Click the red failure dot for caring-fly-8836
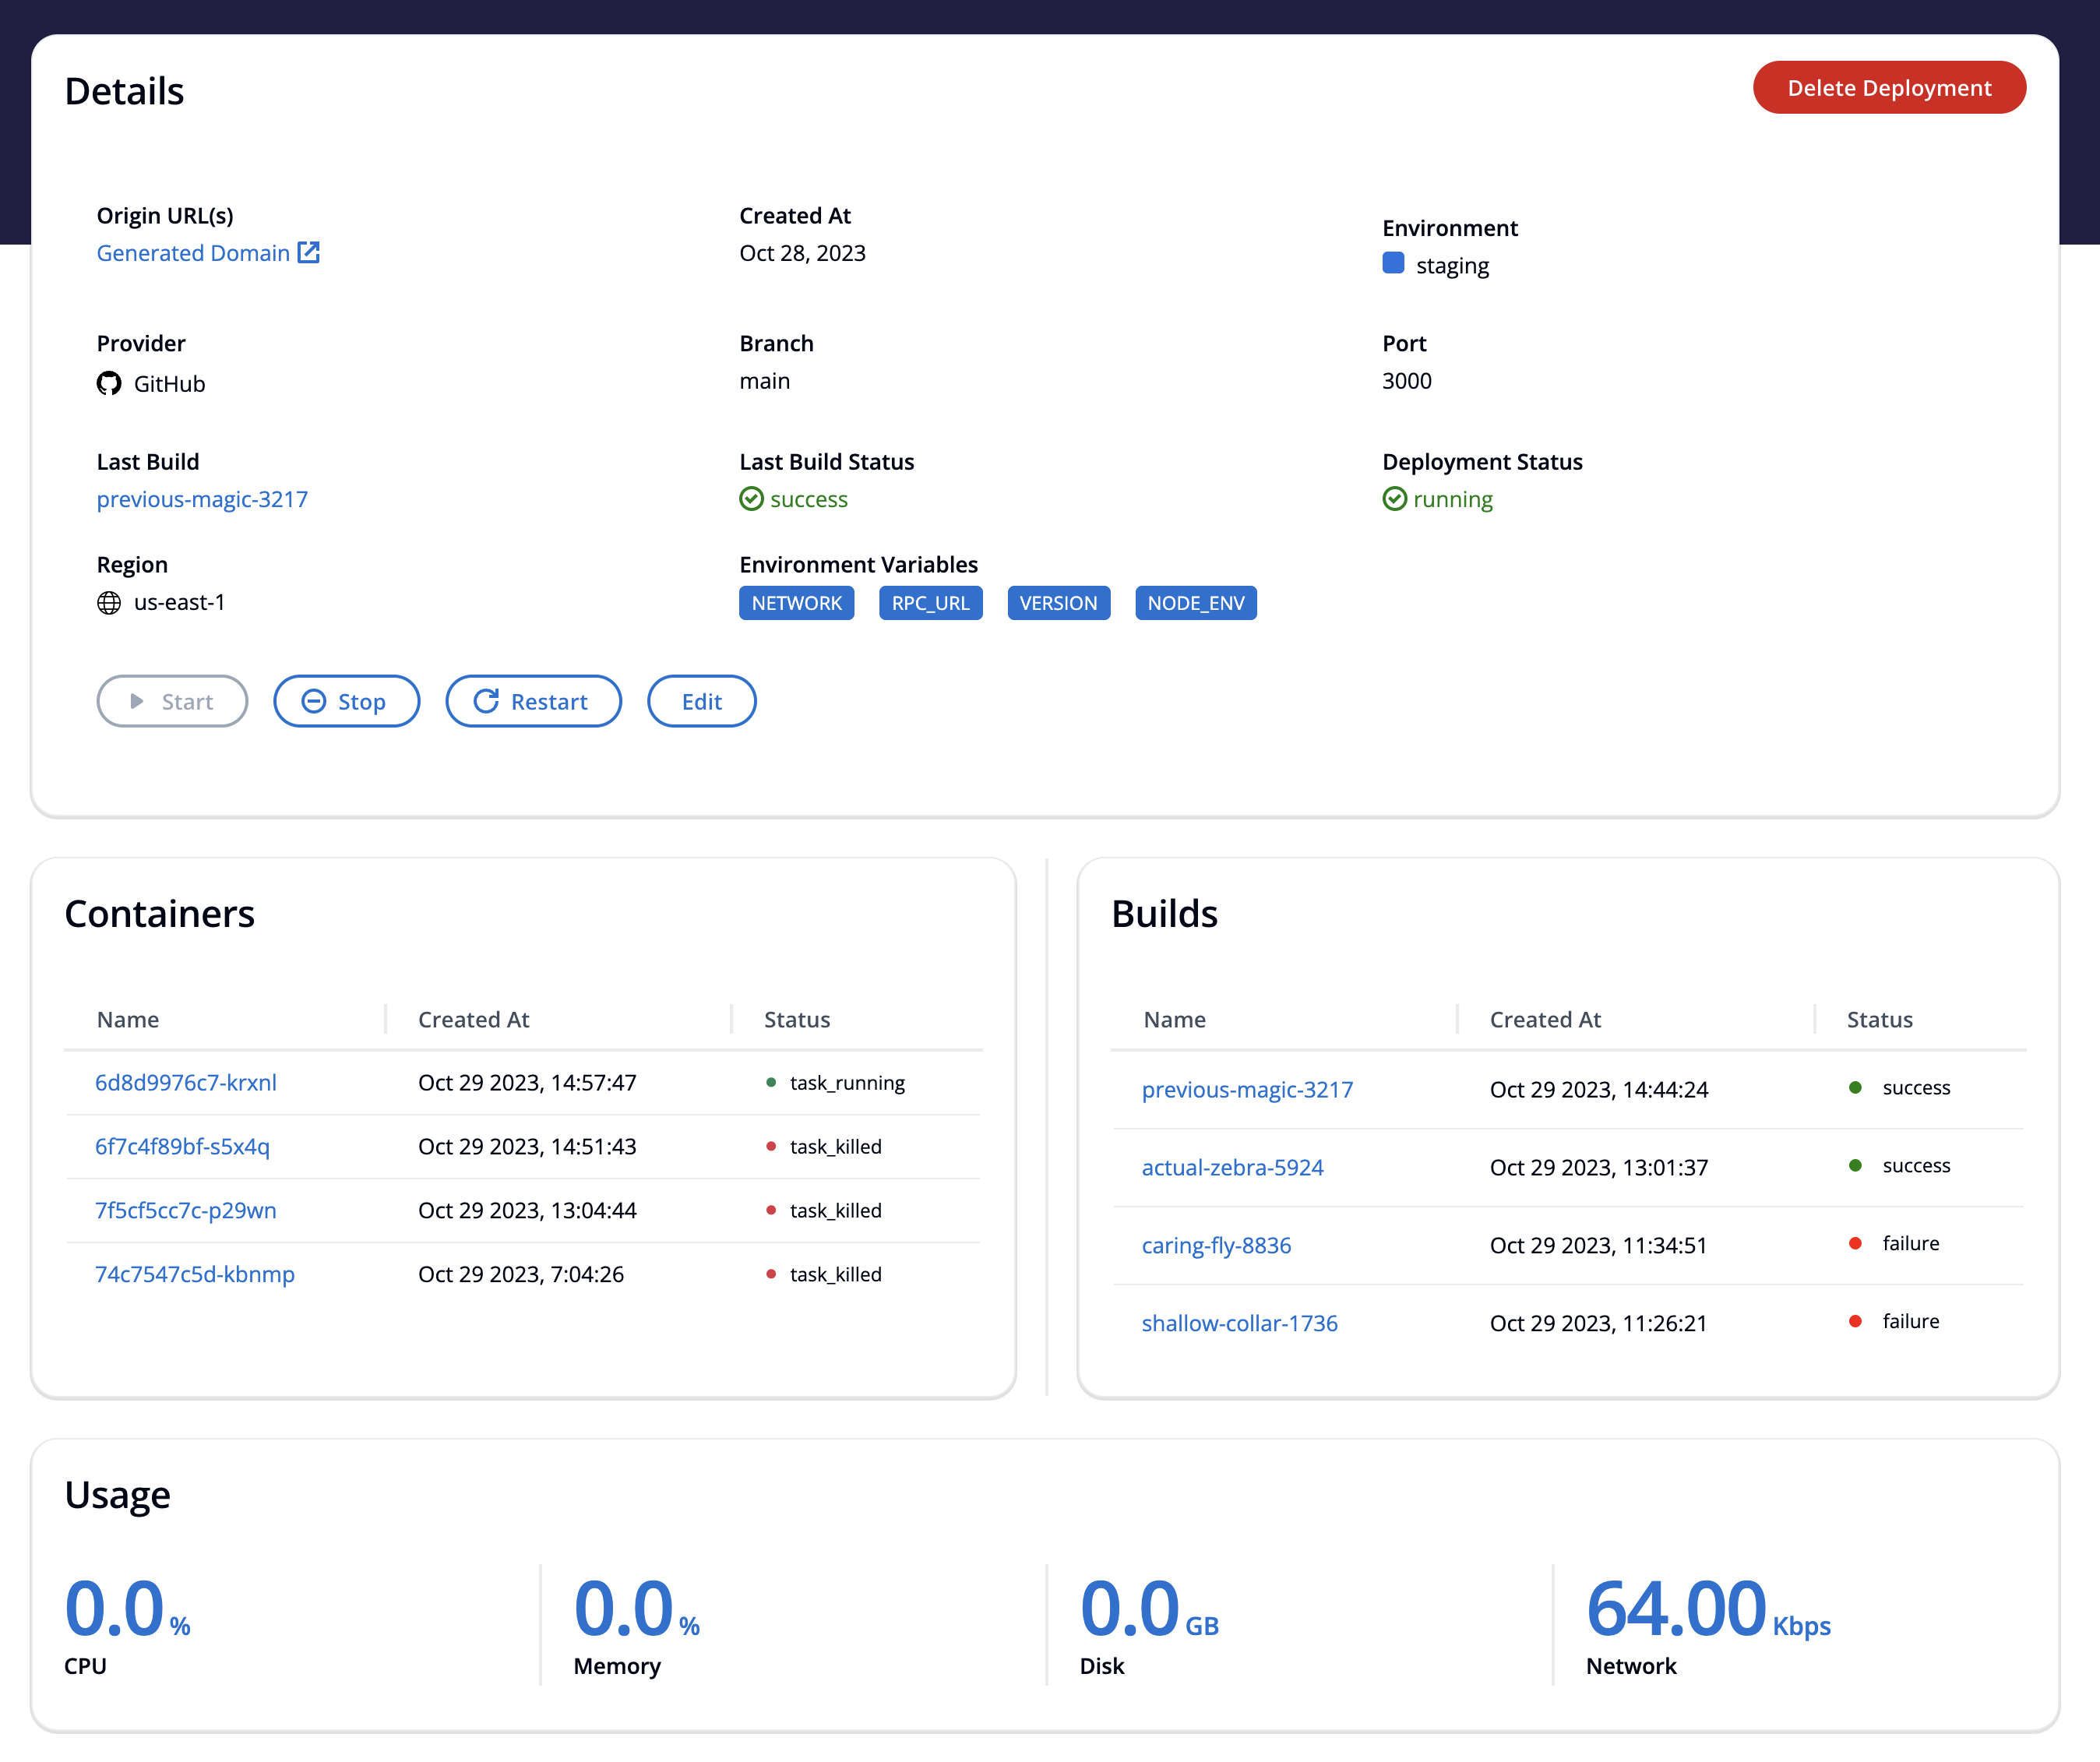 1855,1243
